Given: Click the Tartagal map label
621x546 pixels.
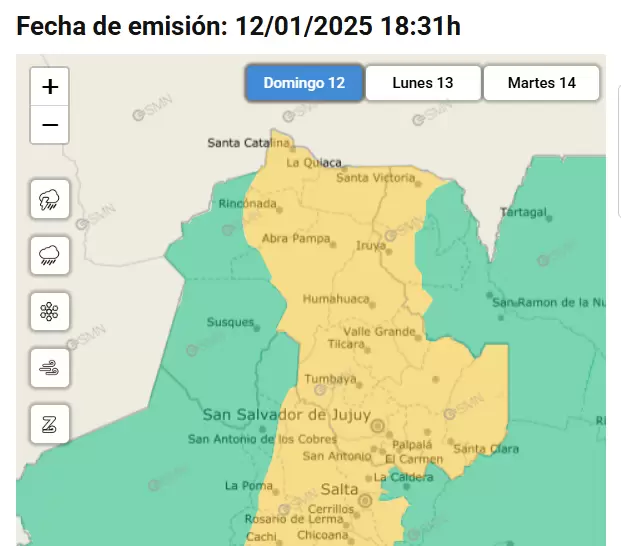Looking at the screenshot, I should click(523, 212).
